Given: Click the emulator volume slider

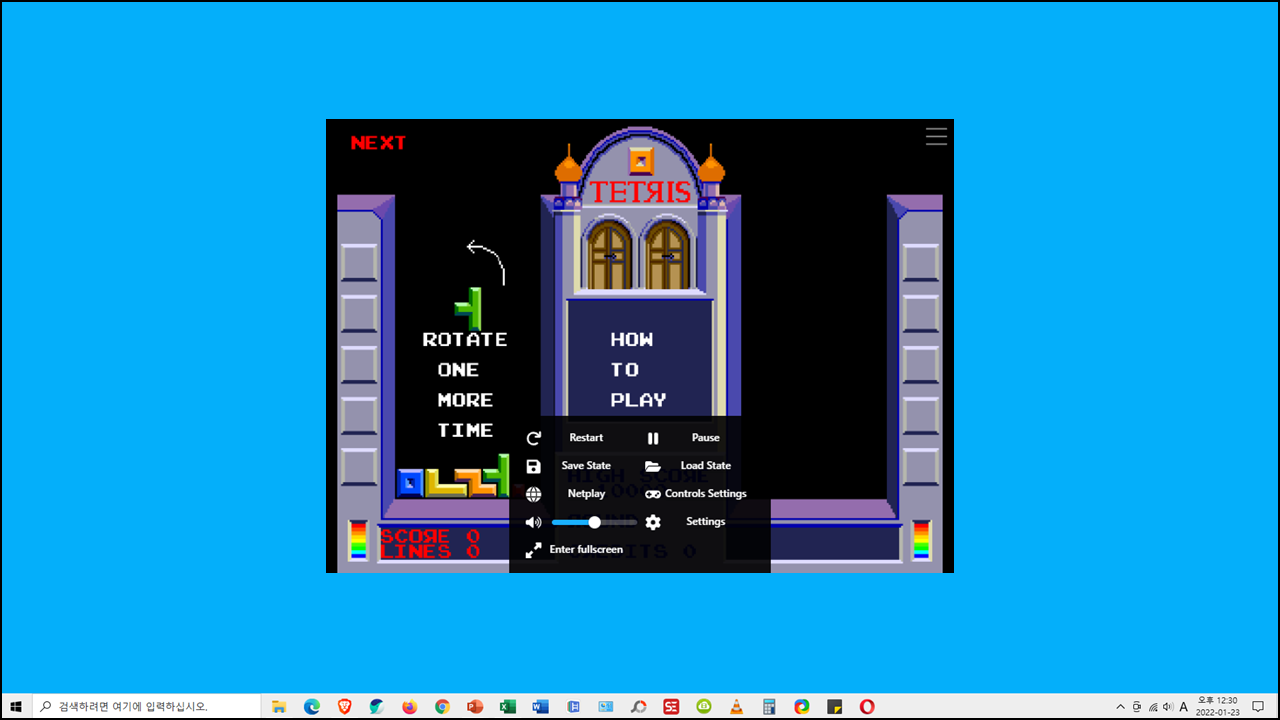Looking at the screenshot, I should [x=594, y=522].
